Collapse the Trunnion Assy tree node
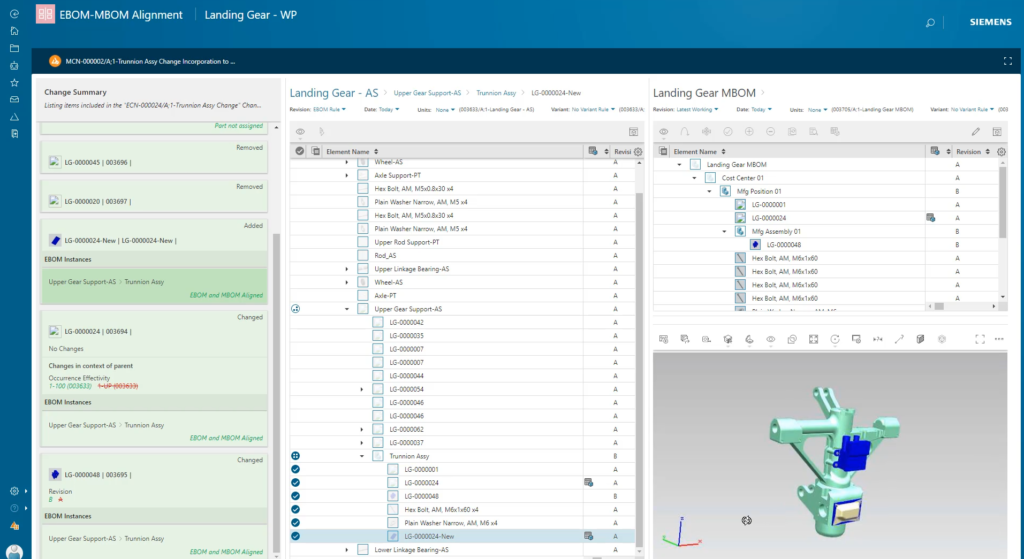 point(362,456)
